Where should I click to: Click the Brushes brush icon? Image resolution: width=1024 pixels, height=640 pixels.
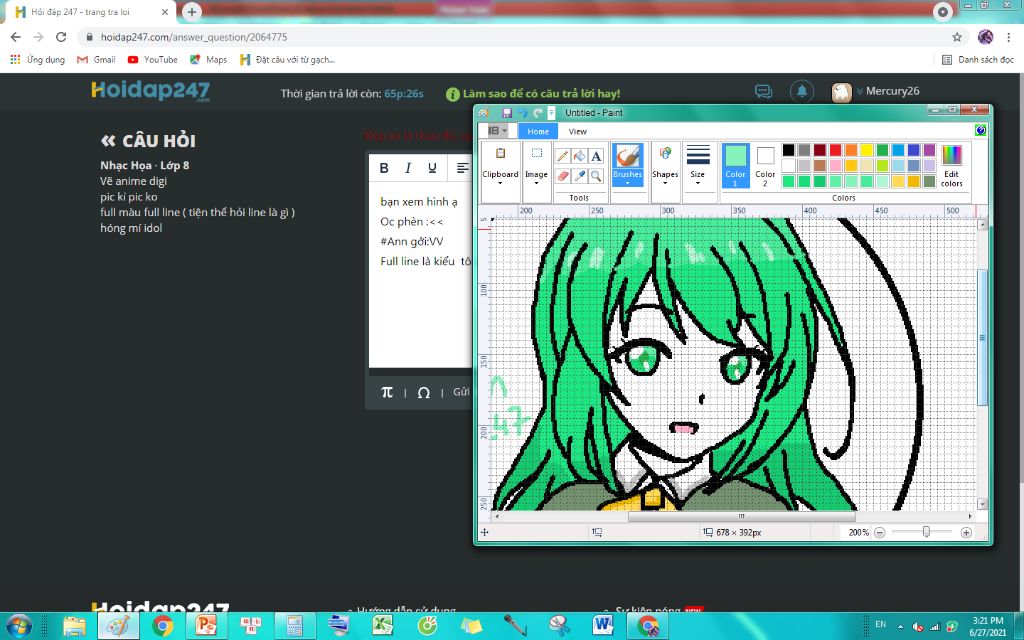point(628,157)
